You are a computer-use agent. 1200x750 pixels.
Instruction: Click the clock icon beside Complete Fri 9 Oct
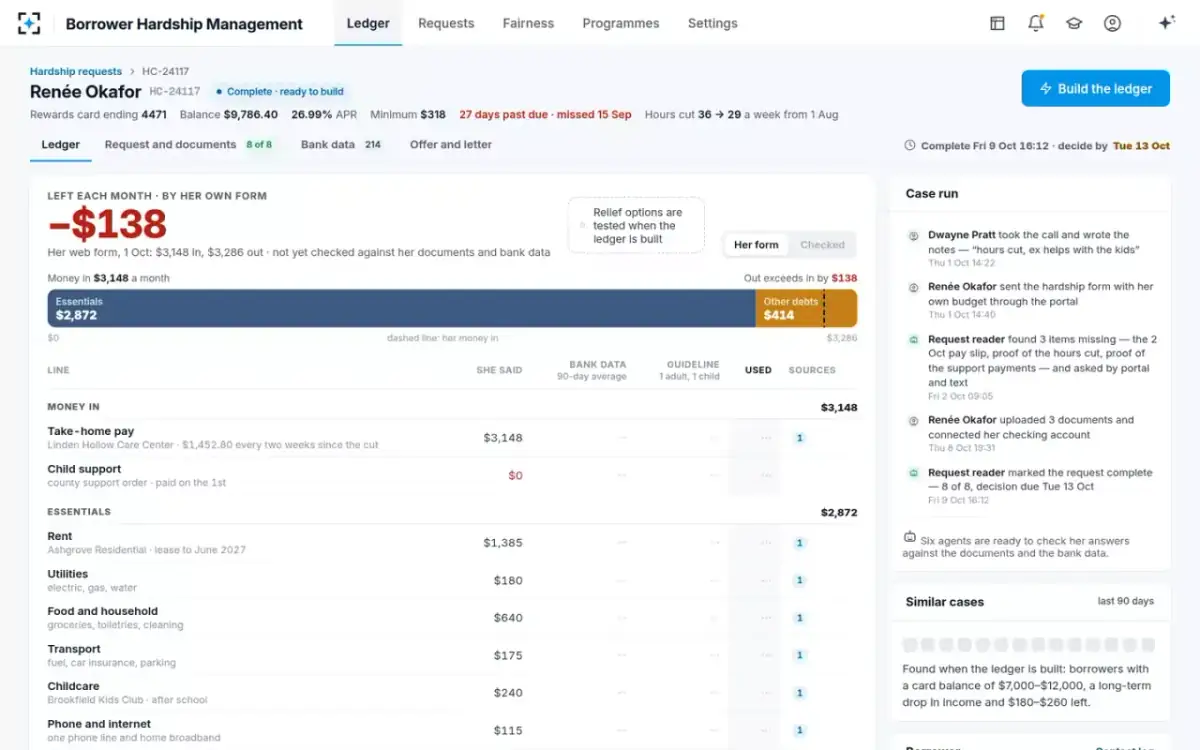(909, 146)
